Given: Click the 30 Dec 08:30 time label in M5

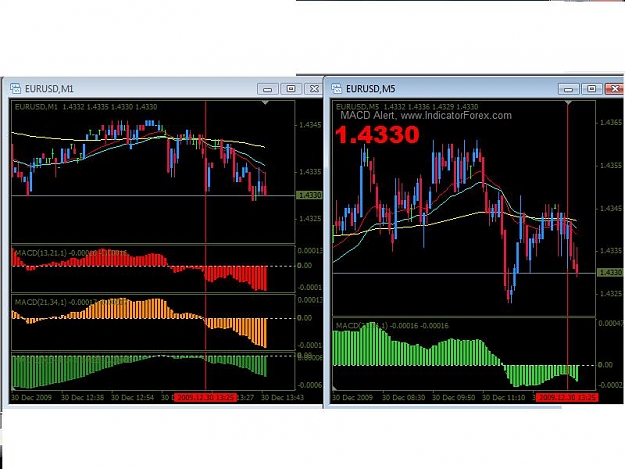Looking at the screenshot, I should (x=403, y=397).
